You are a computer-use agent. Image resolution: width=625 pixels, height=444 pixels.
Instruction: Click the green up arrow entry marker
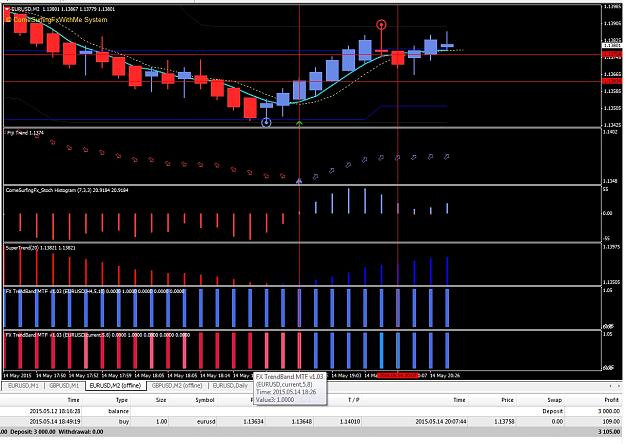299,124
